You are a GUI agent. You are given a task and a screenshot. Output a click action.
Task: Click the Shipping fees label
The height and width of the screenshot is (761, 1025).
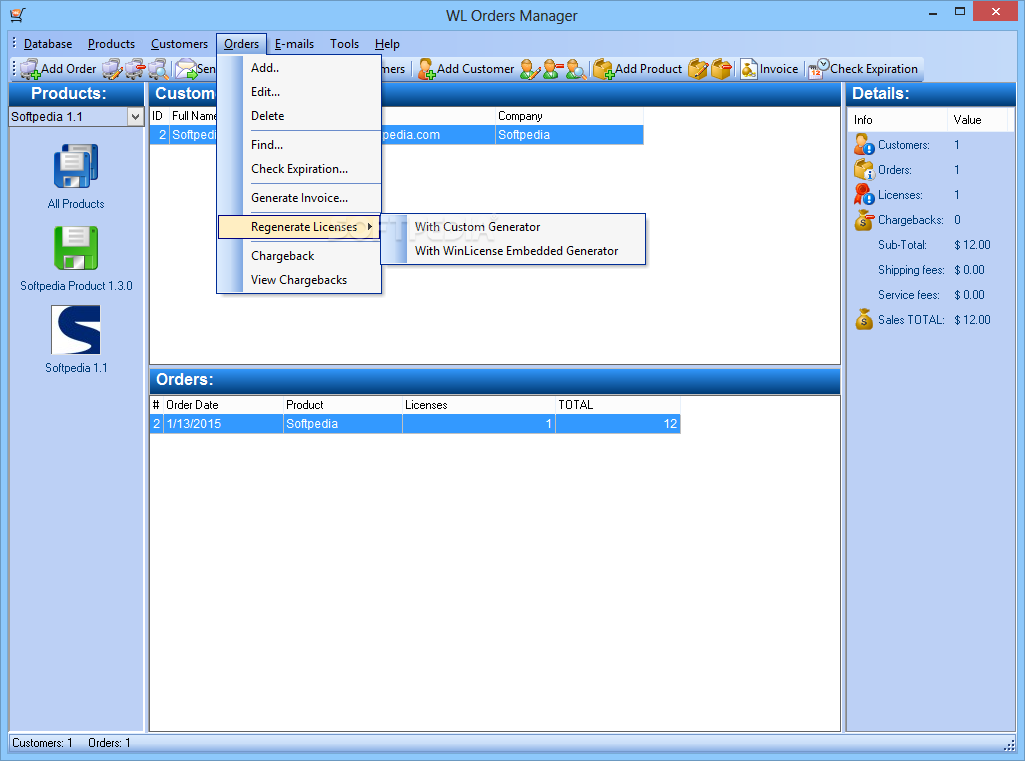pos(911,270)
